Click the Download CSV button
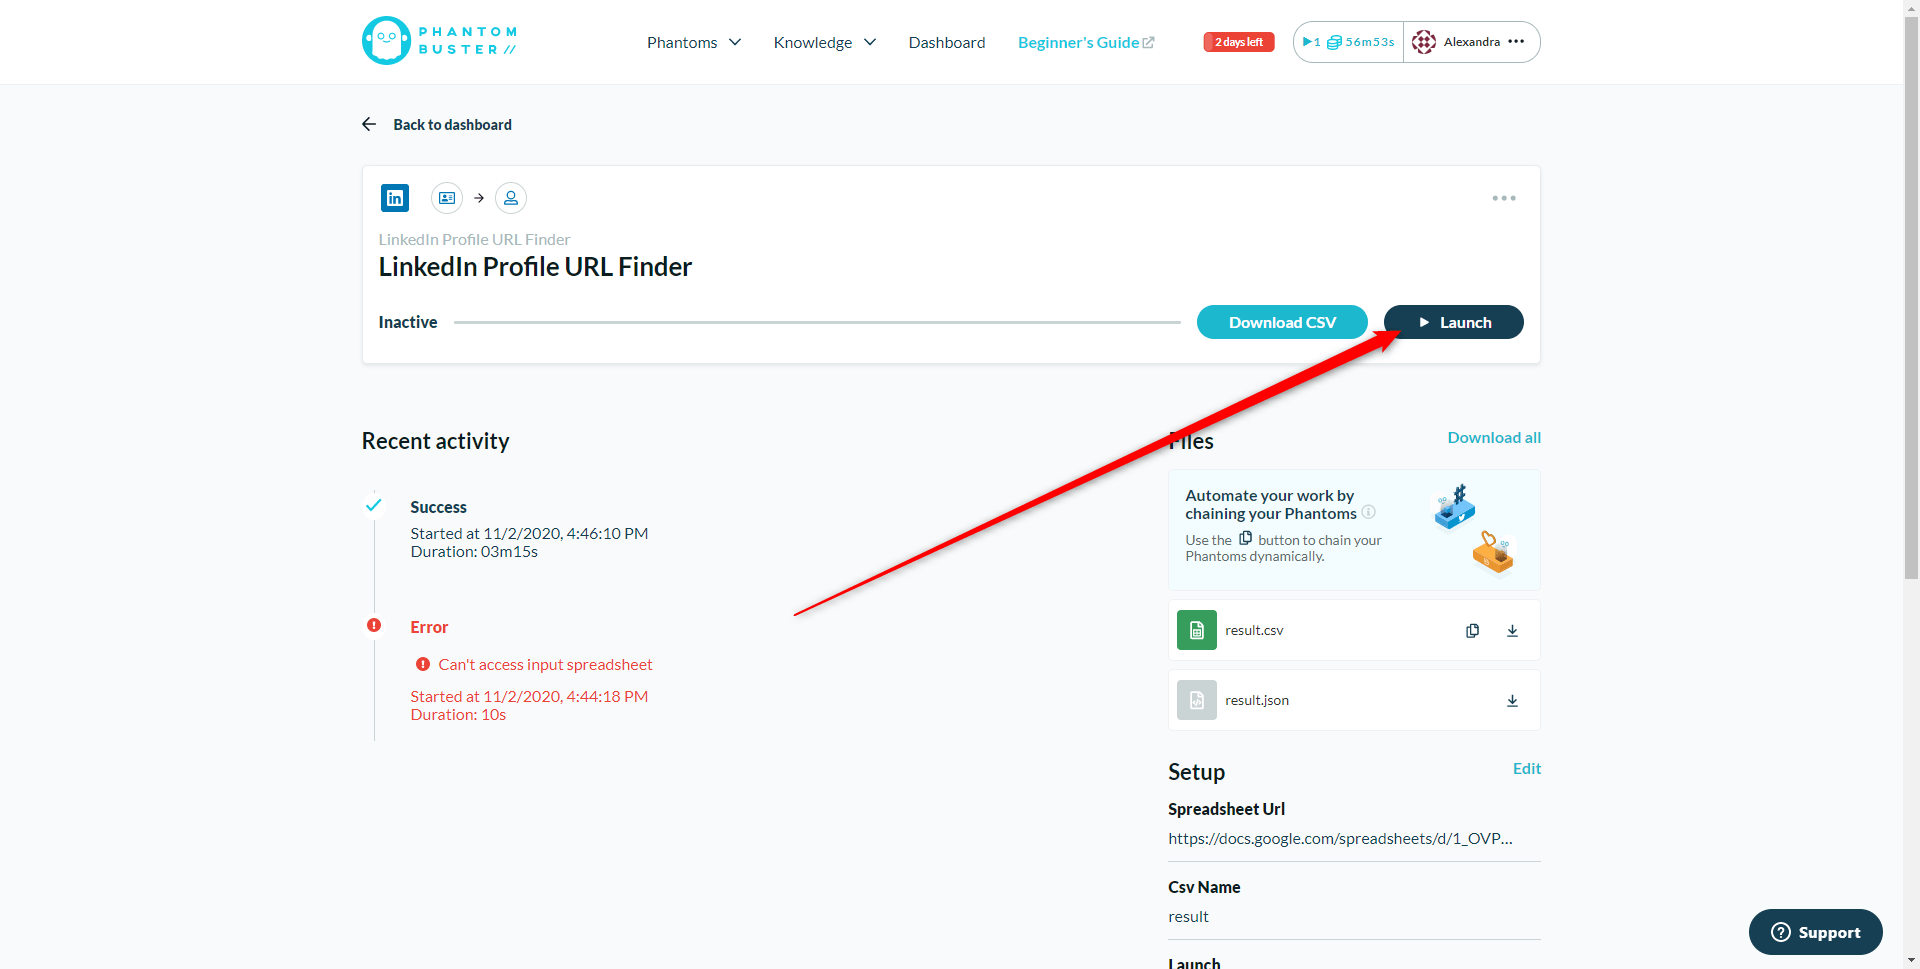Screen dimensions: 1920x969 click(1282, 322)
